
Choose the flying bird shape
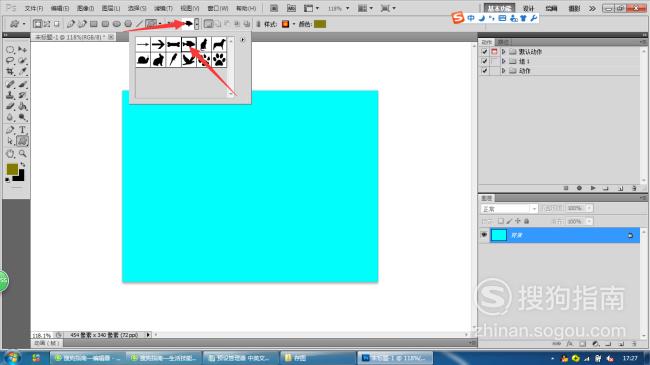coord(189,60)
